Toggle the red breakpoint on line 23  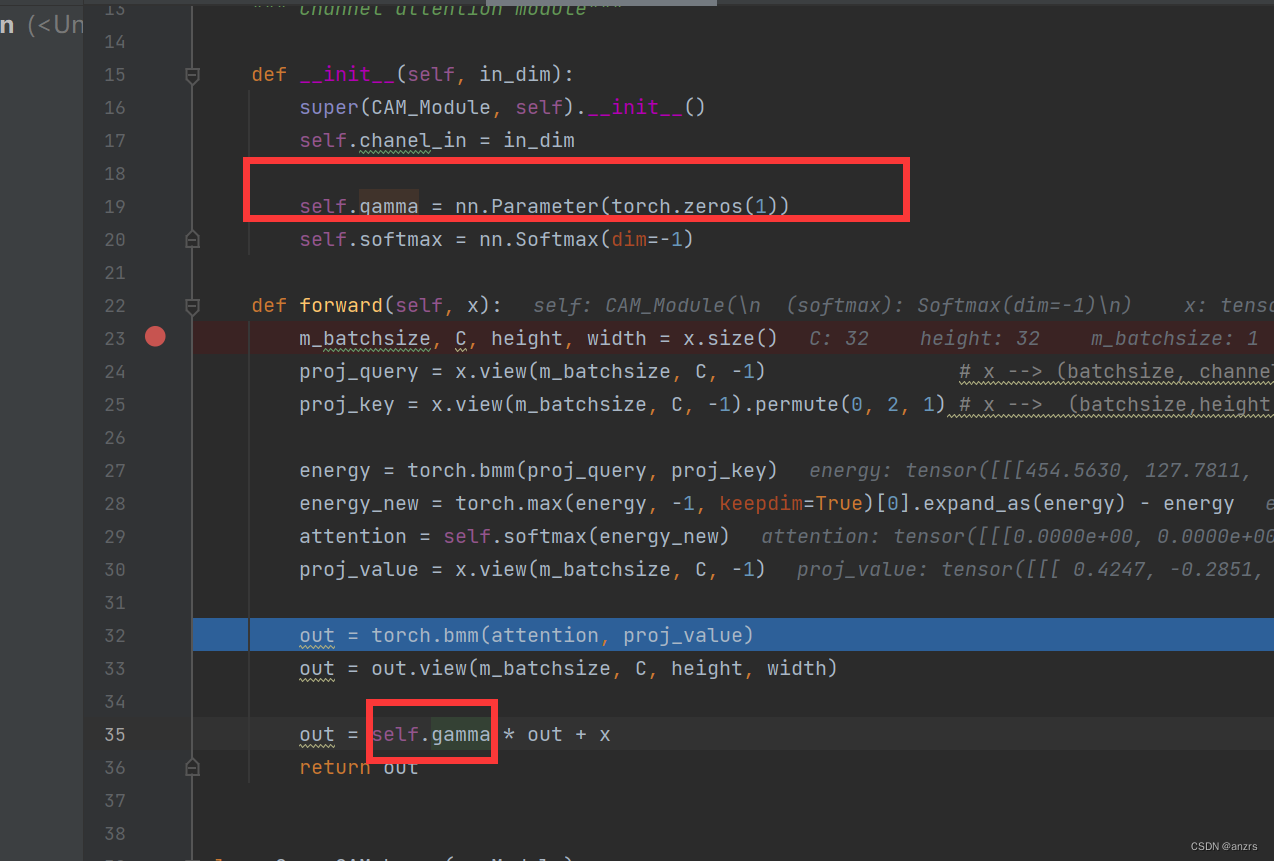(x=155, y=337)
